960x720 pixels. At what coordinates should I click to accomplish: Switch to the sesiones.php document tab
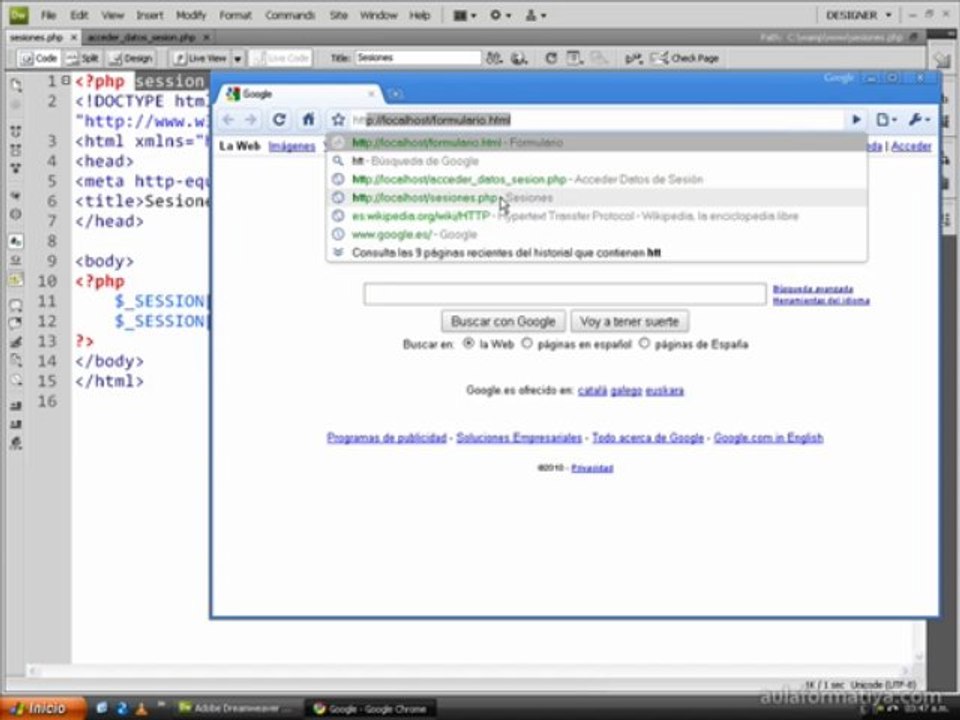[x=37, y=37]
